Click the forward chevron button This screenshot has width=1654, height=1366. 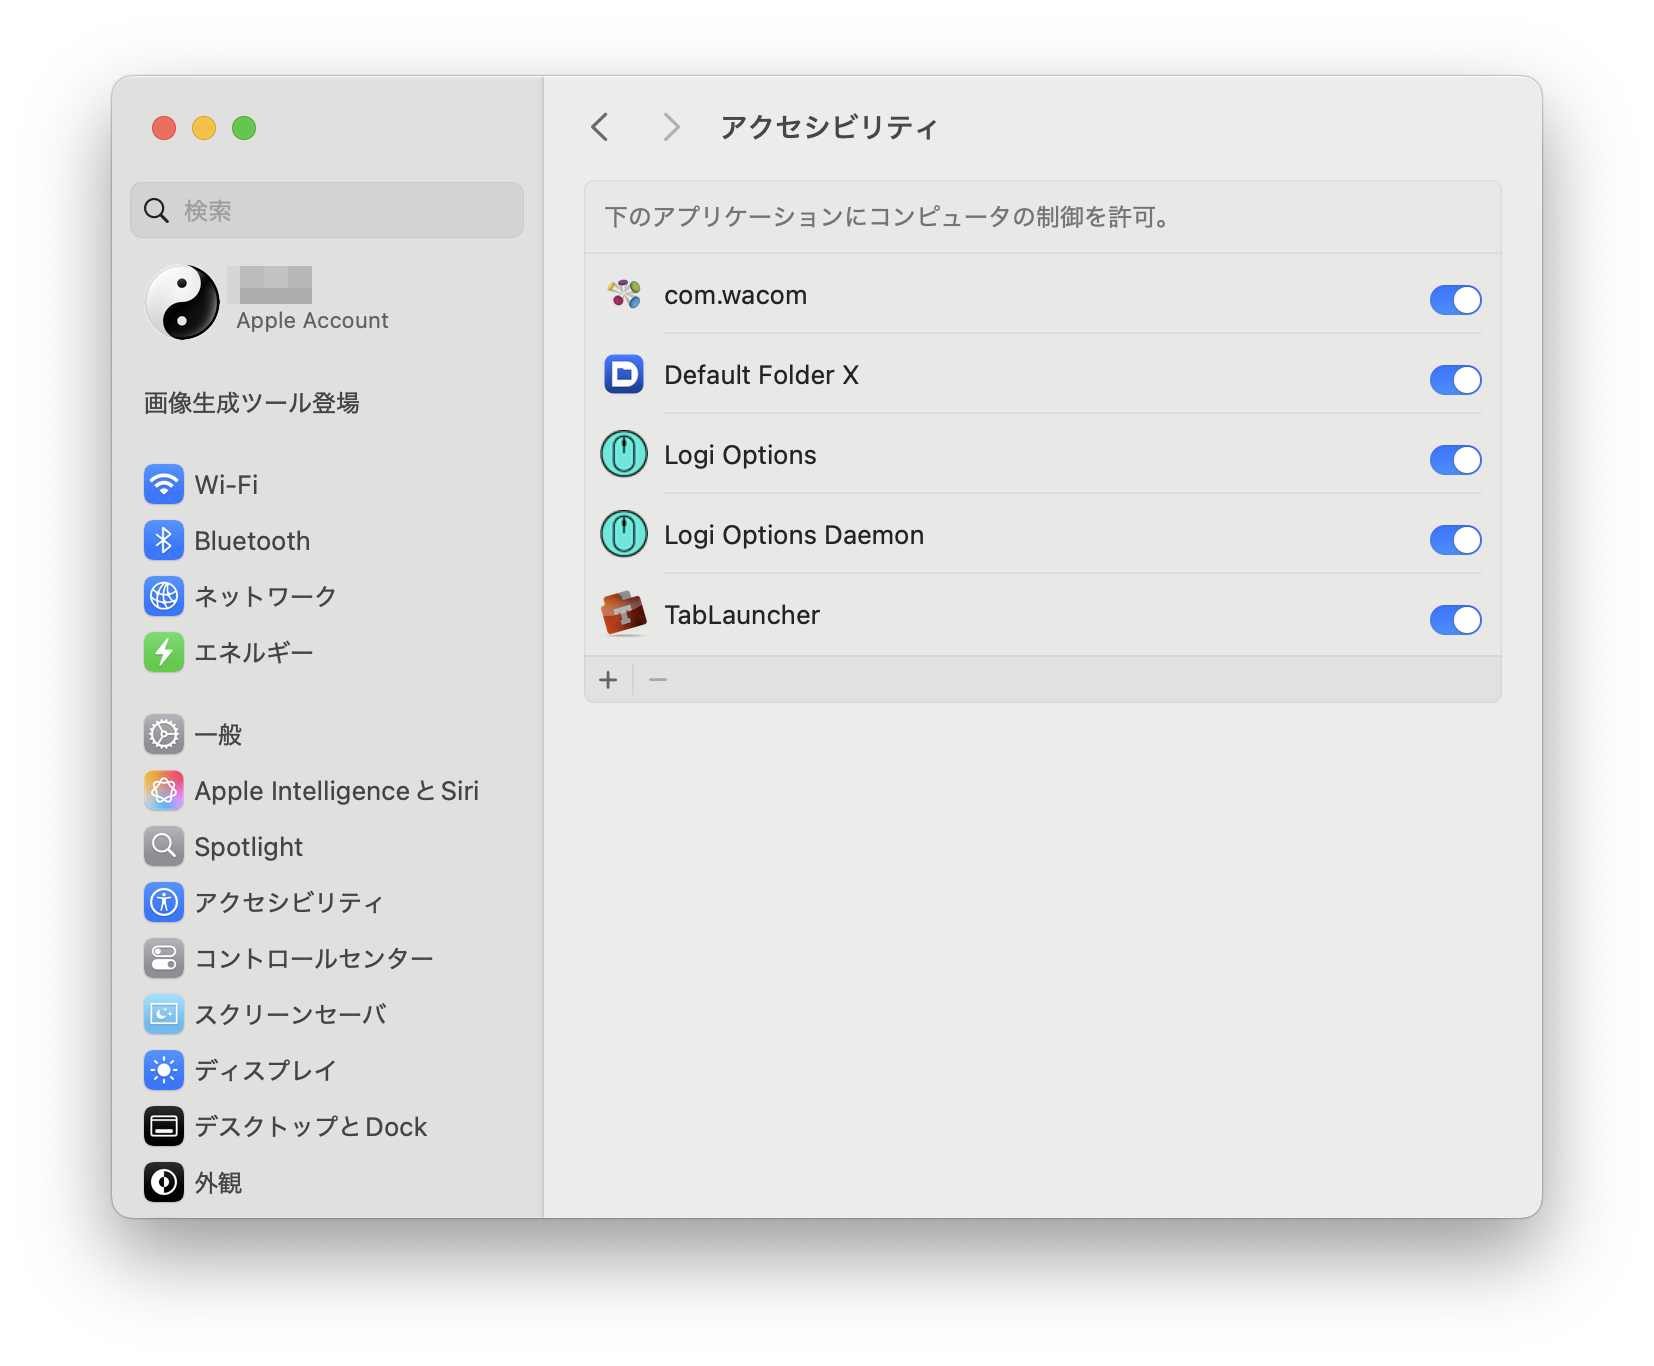(671, 127)
